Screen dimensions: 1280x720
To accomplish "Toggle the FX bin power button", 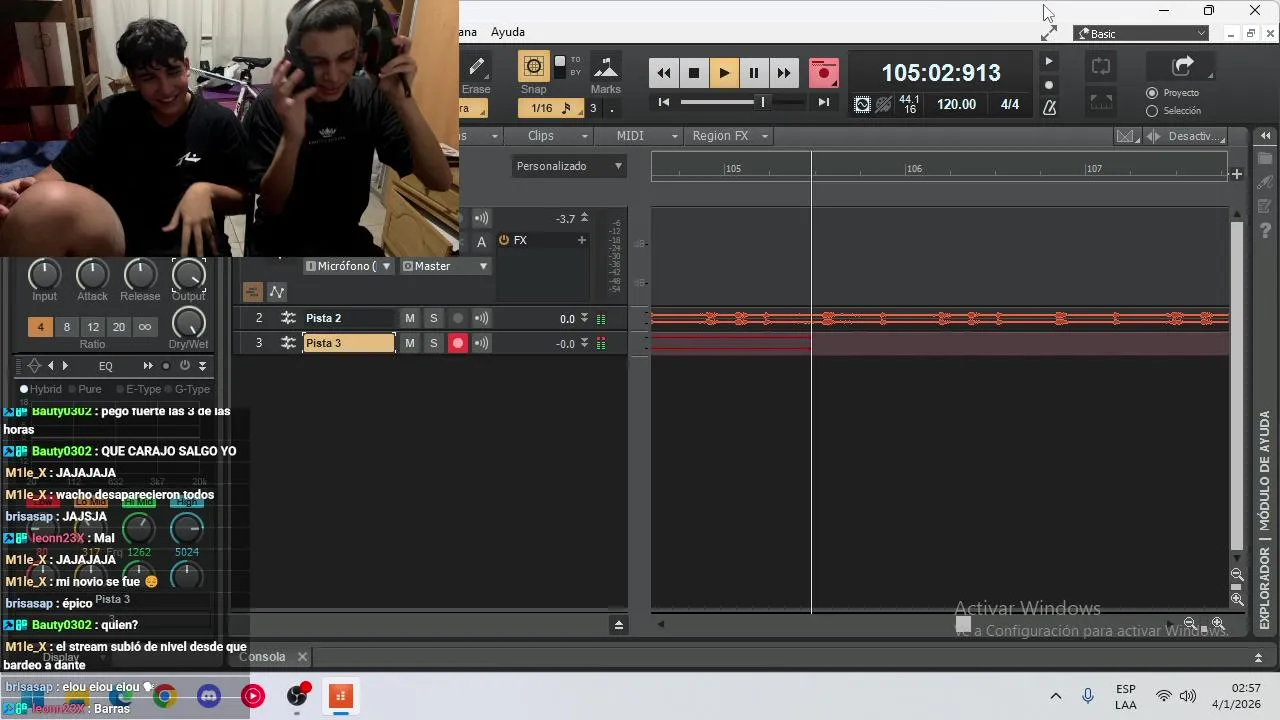I will point(504,240).
